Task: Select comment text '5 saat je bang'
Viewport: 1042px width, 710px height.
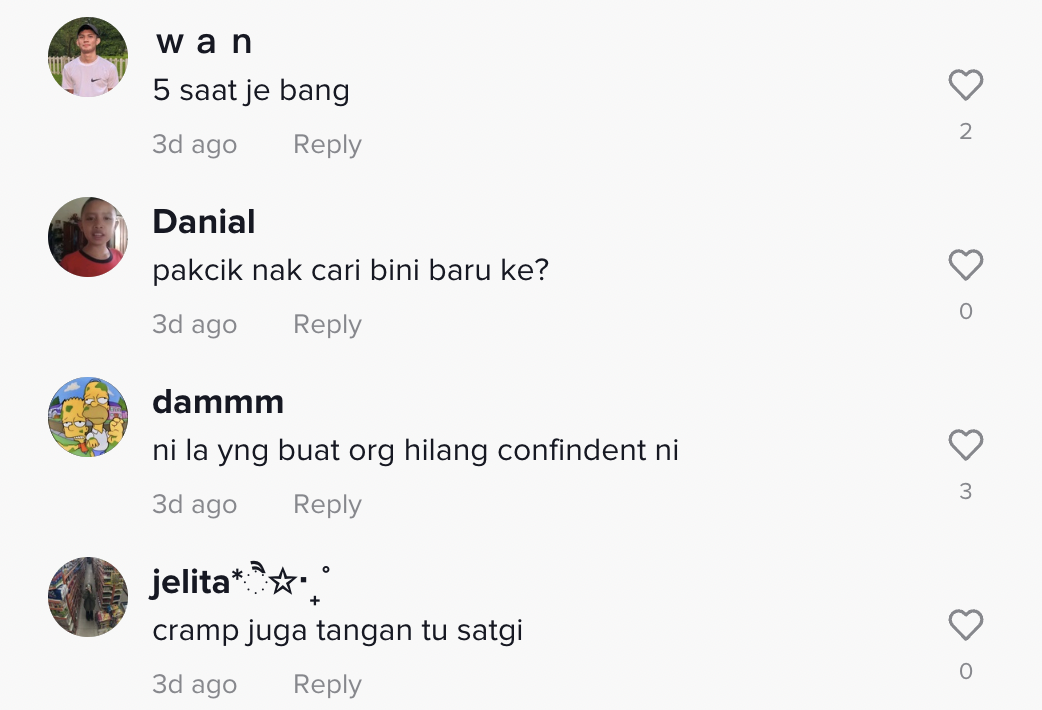Action: pos(251,91)
